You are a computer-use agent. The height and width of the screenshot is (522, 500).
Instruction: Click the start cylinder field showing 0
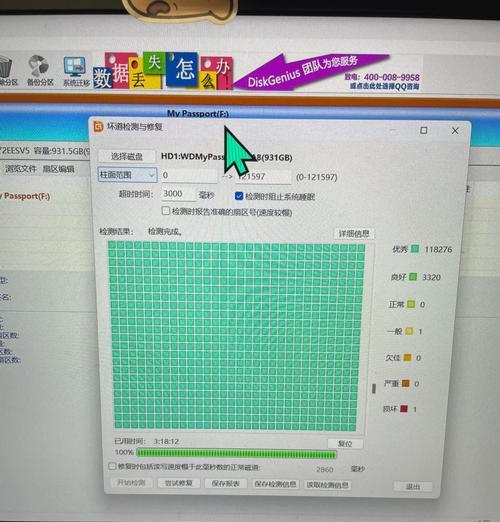point(189,175)
